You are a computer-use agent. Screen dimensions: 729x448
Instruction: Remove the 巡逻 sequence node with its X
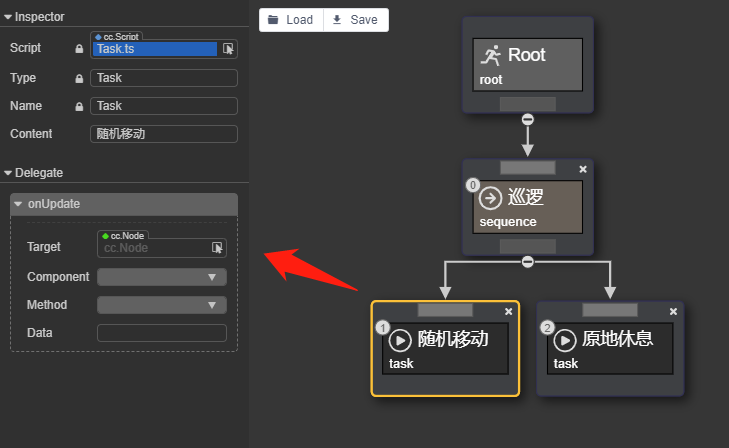tap(583, 169)
